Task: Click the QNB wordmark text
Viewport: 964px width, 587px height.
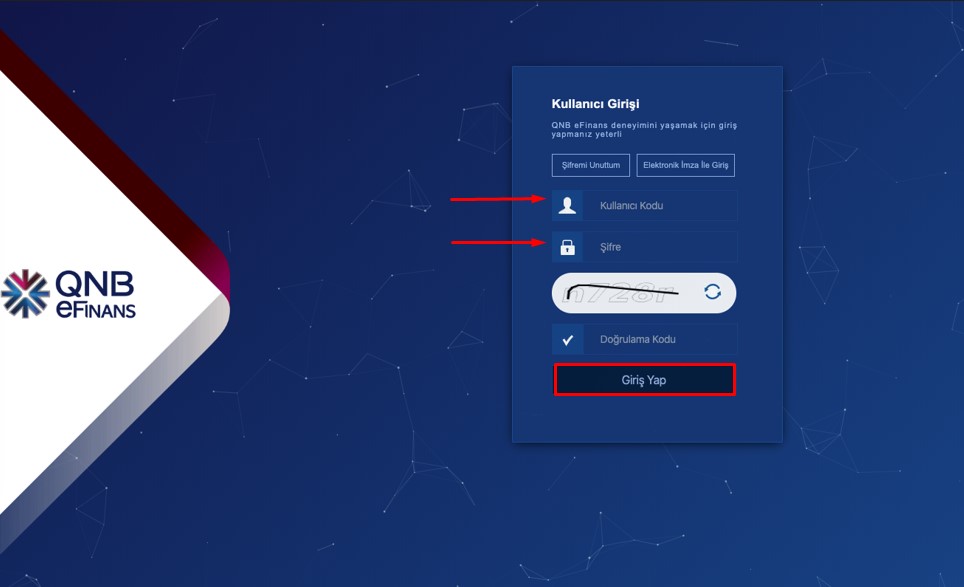Action: pos(95,283)
